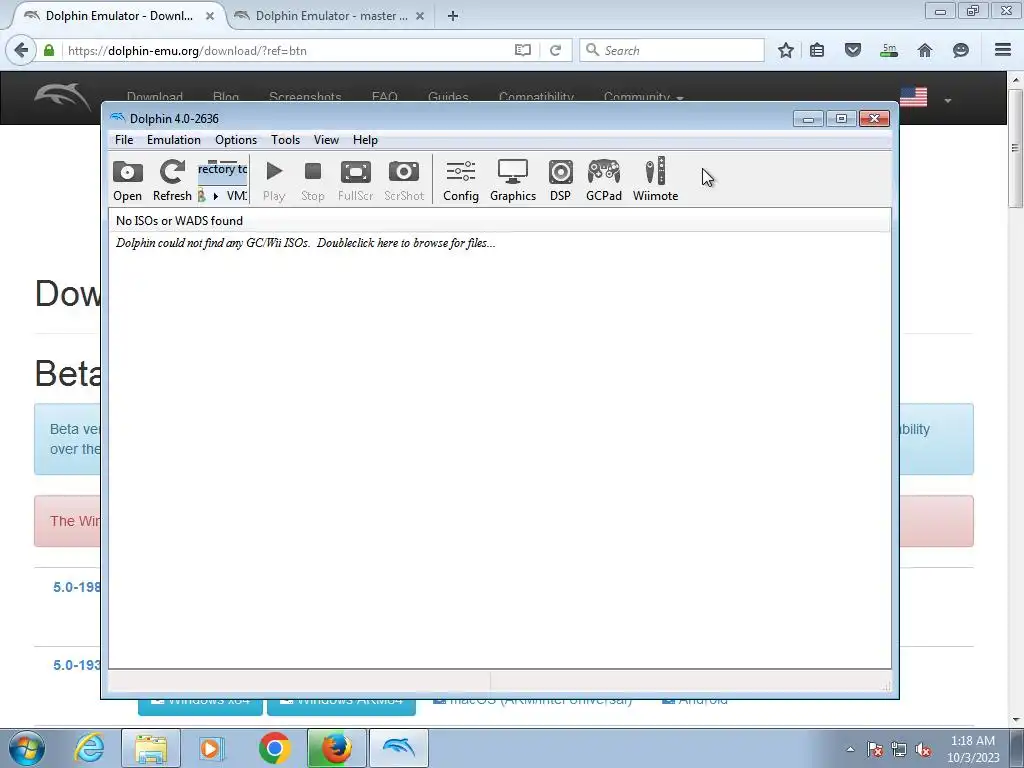1024x768 pixels.
Task: Open the Graphics settings icon
Action: [x=513, y=180]
